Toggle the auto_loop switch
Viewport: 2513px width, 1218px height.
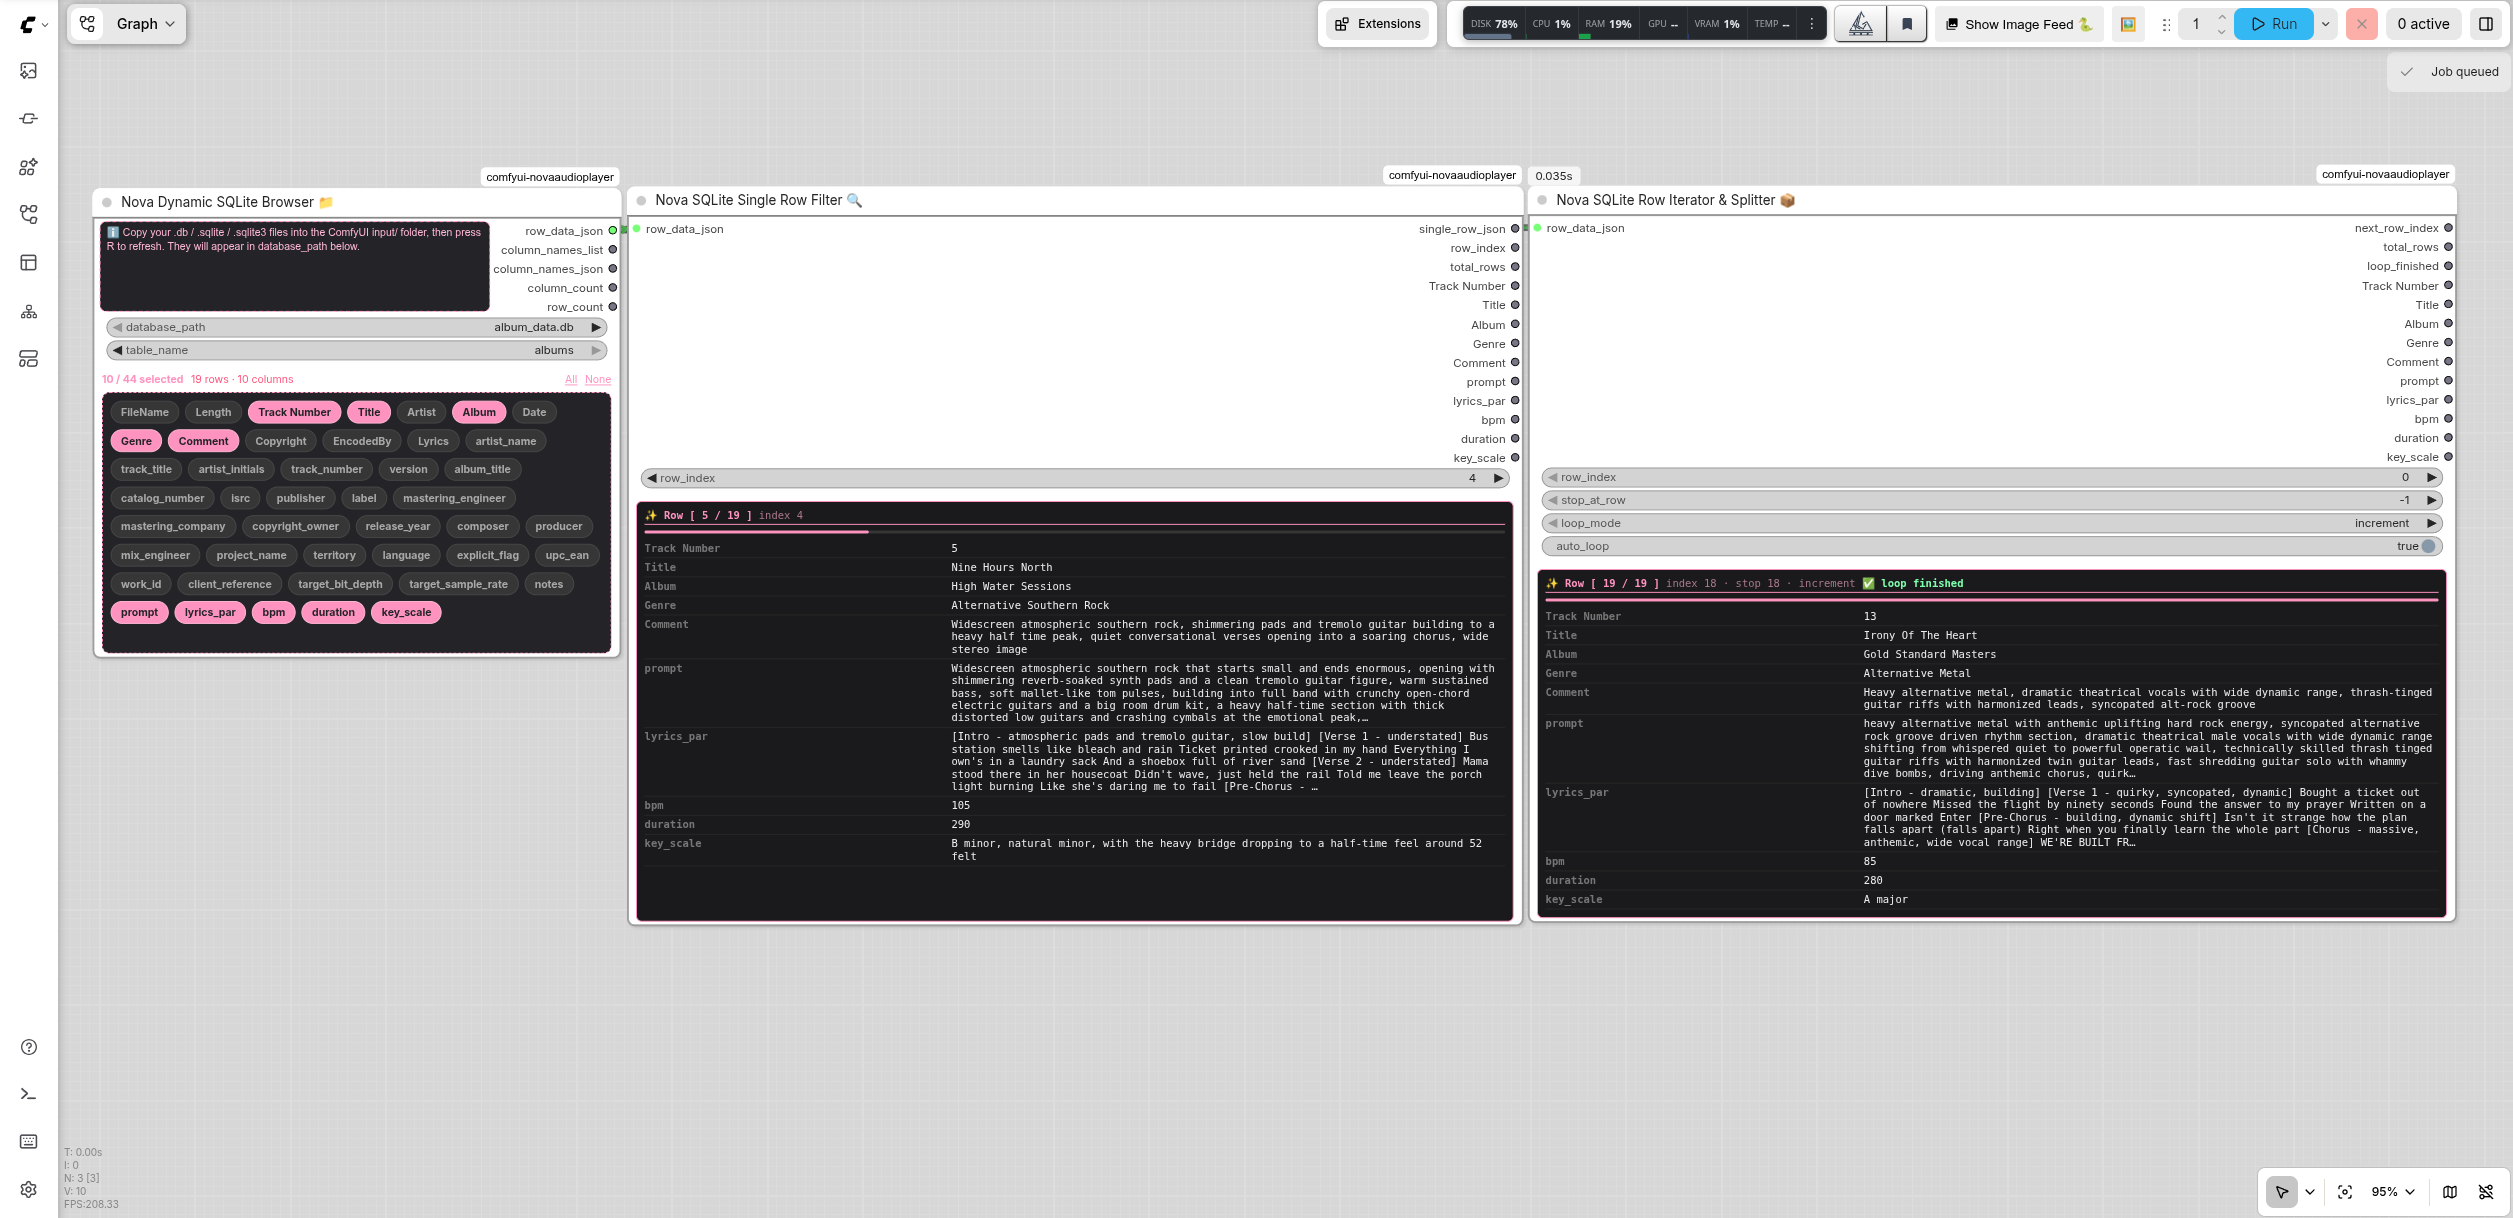1991,546
